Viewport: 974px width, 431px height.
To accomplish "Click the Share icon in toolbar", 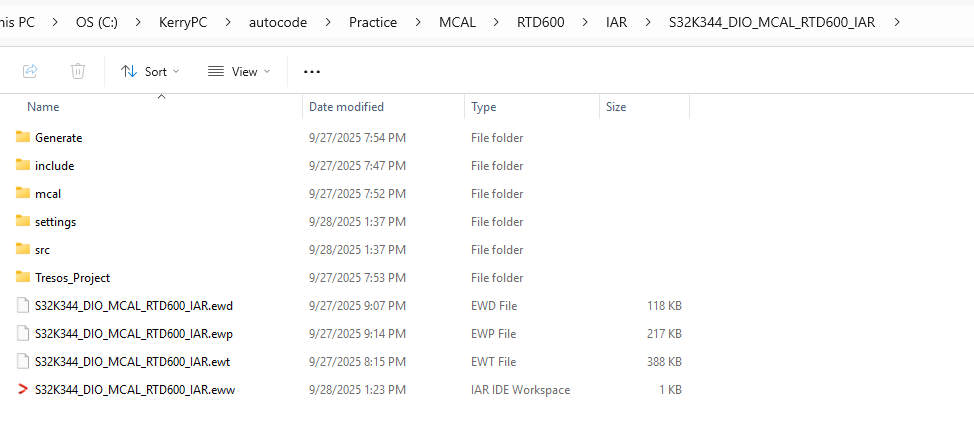I will [x=30, y=71].
